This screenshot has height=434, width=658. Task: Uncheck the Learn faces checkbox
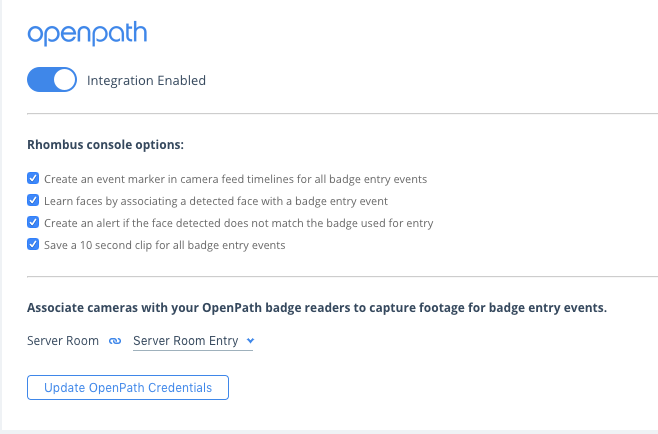pos(33,200)
